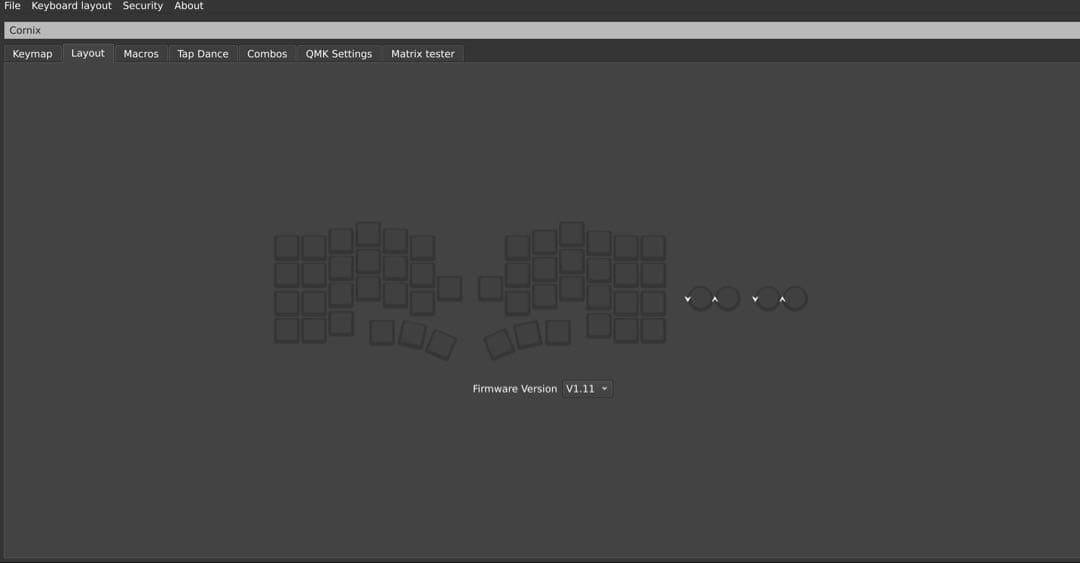
Task: Open the Keyboard layout menu
Action: tap(71, 6)
